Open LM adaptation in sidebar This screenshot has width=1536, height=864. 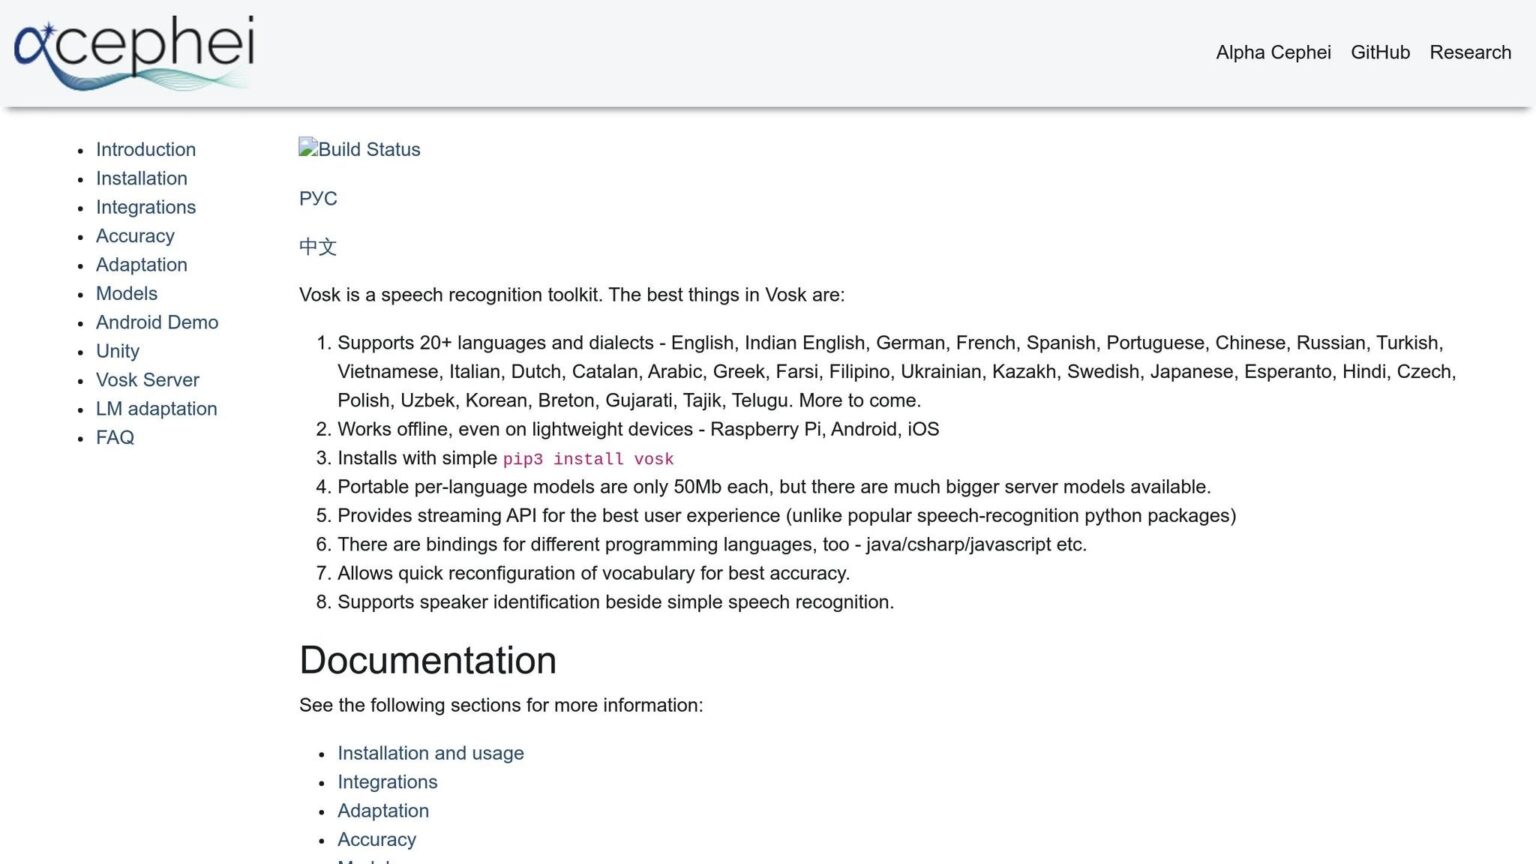[156, 409]
